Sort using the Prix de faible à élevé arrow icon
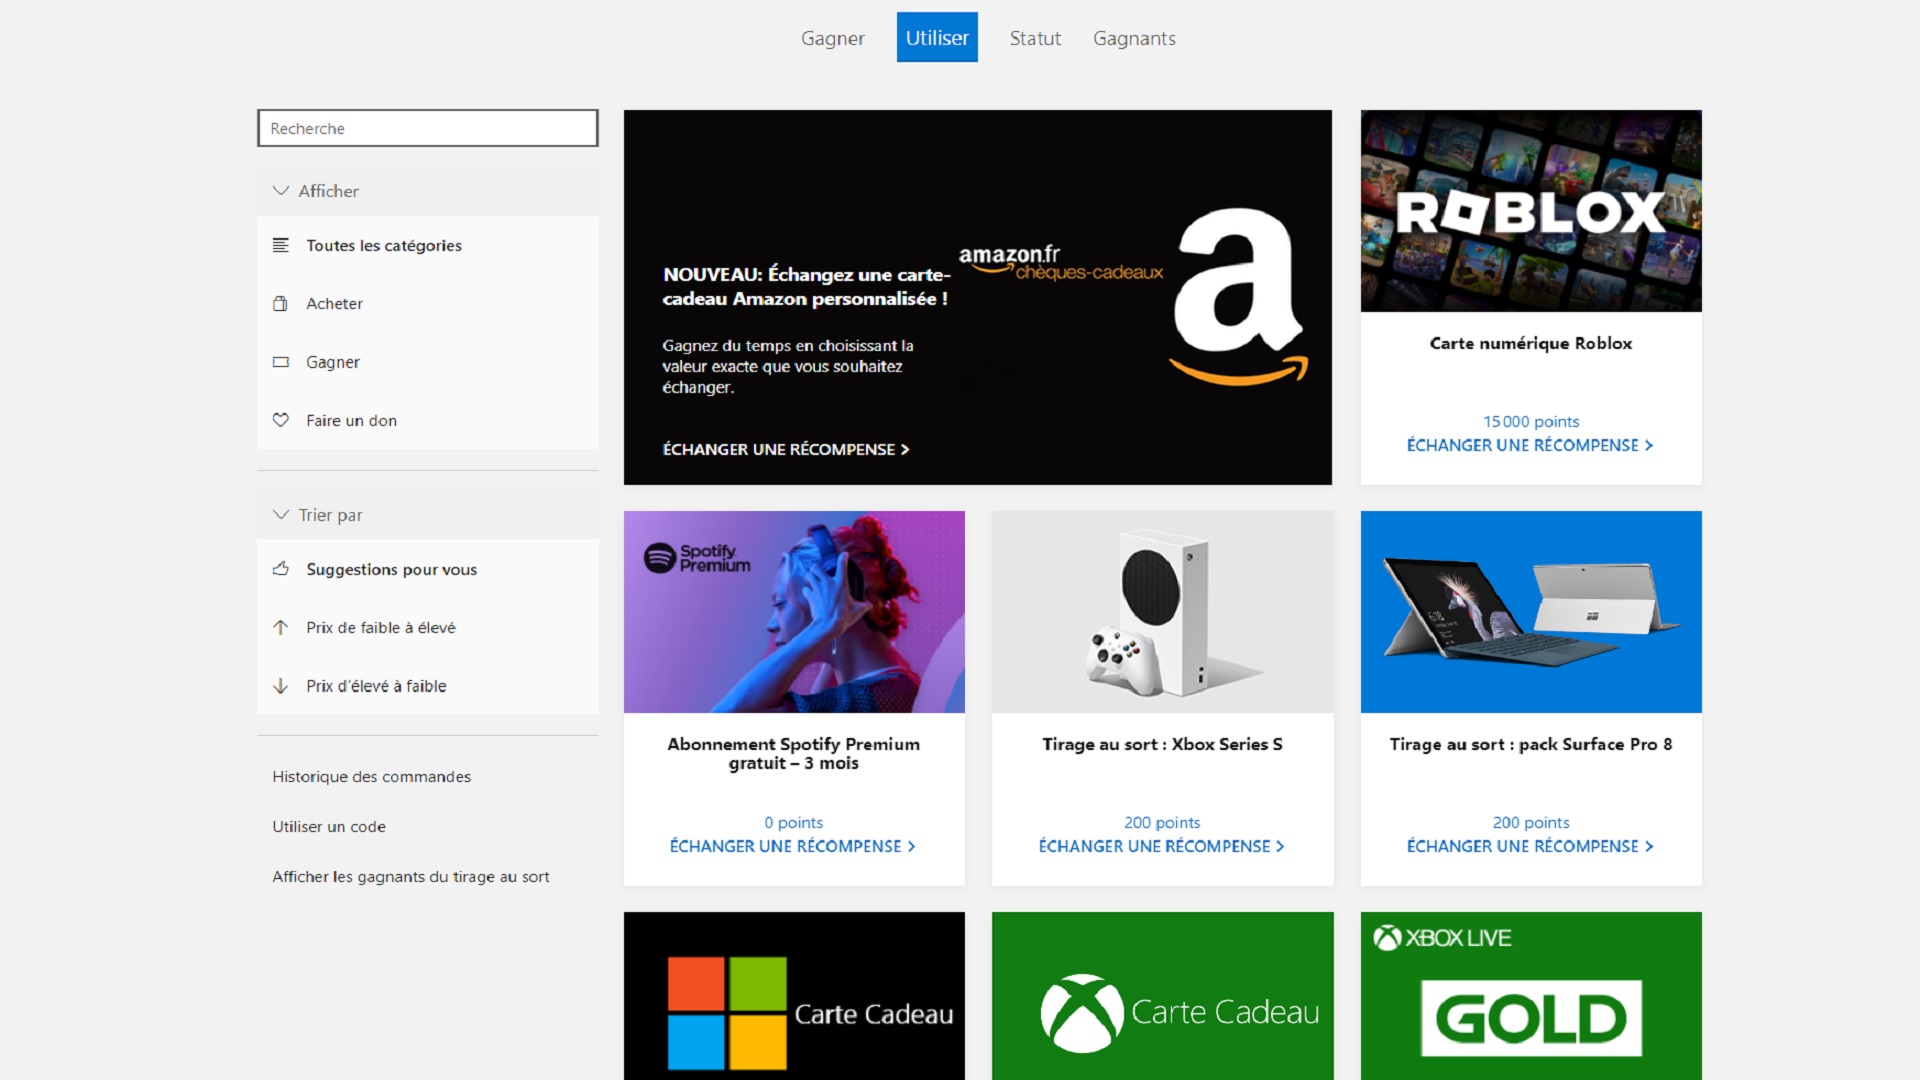 [x=281, y=627]
